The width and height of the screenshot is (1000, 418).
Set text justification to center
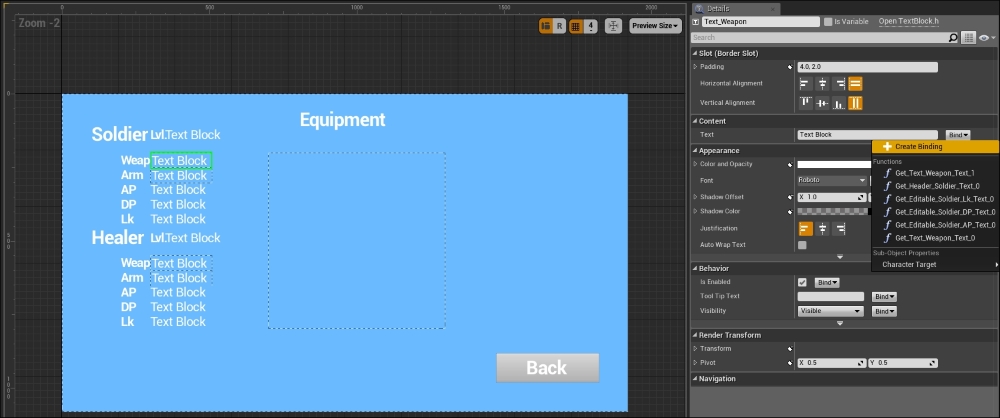coord(822,228)
